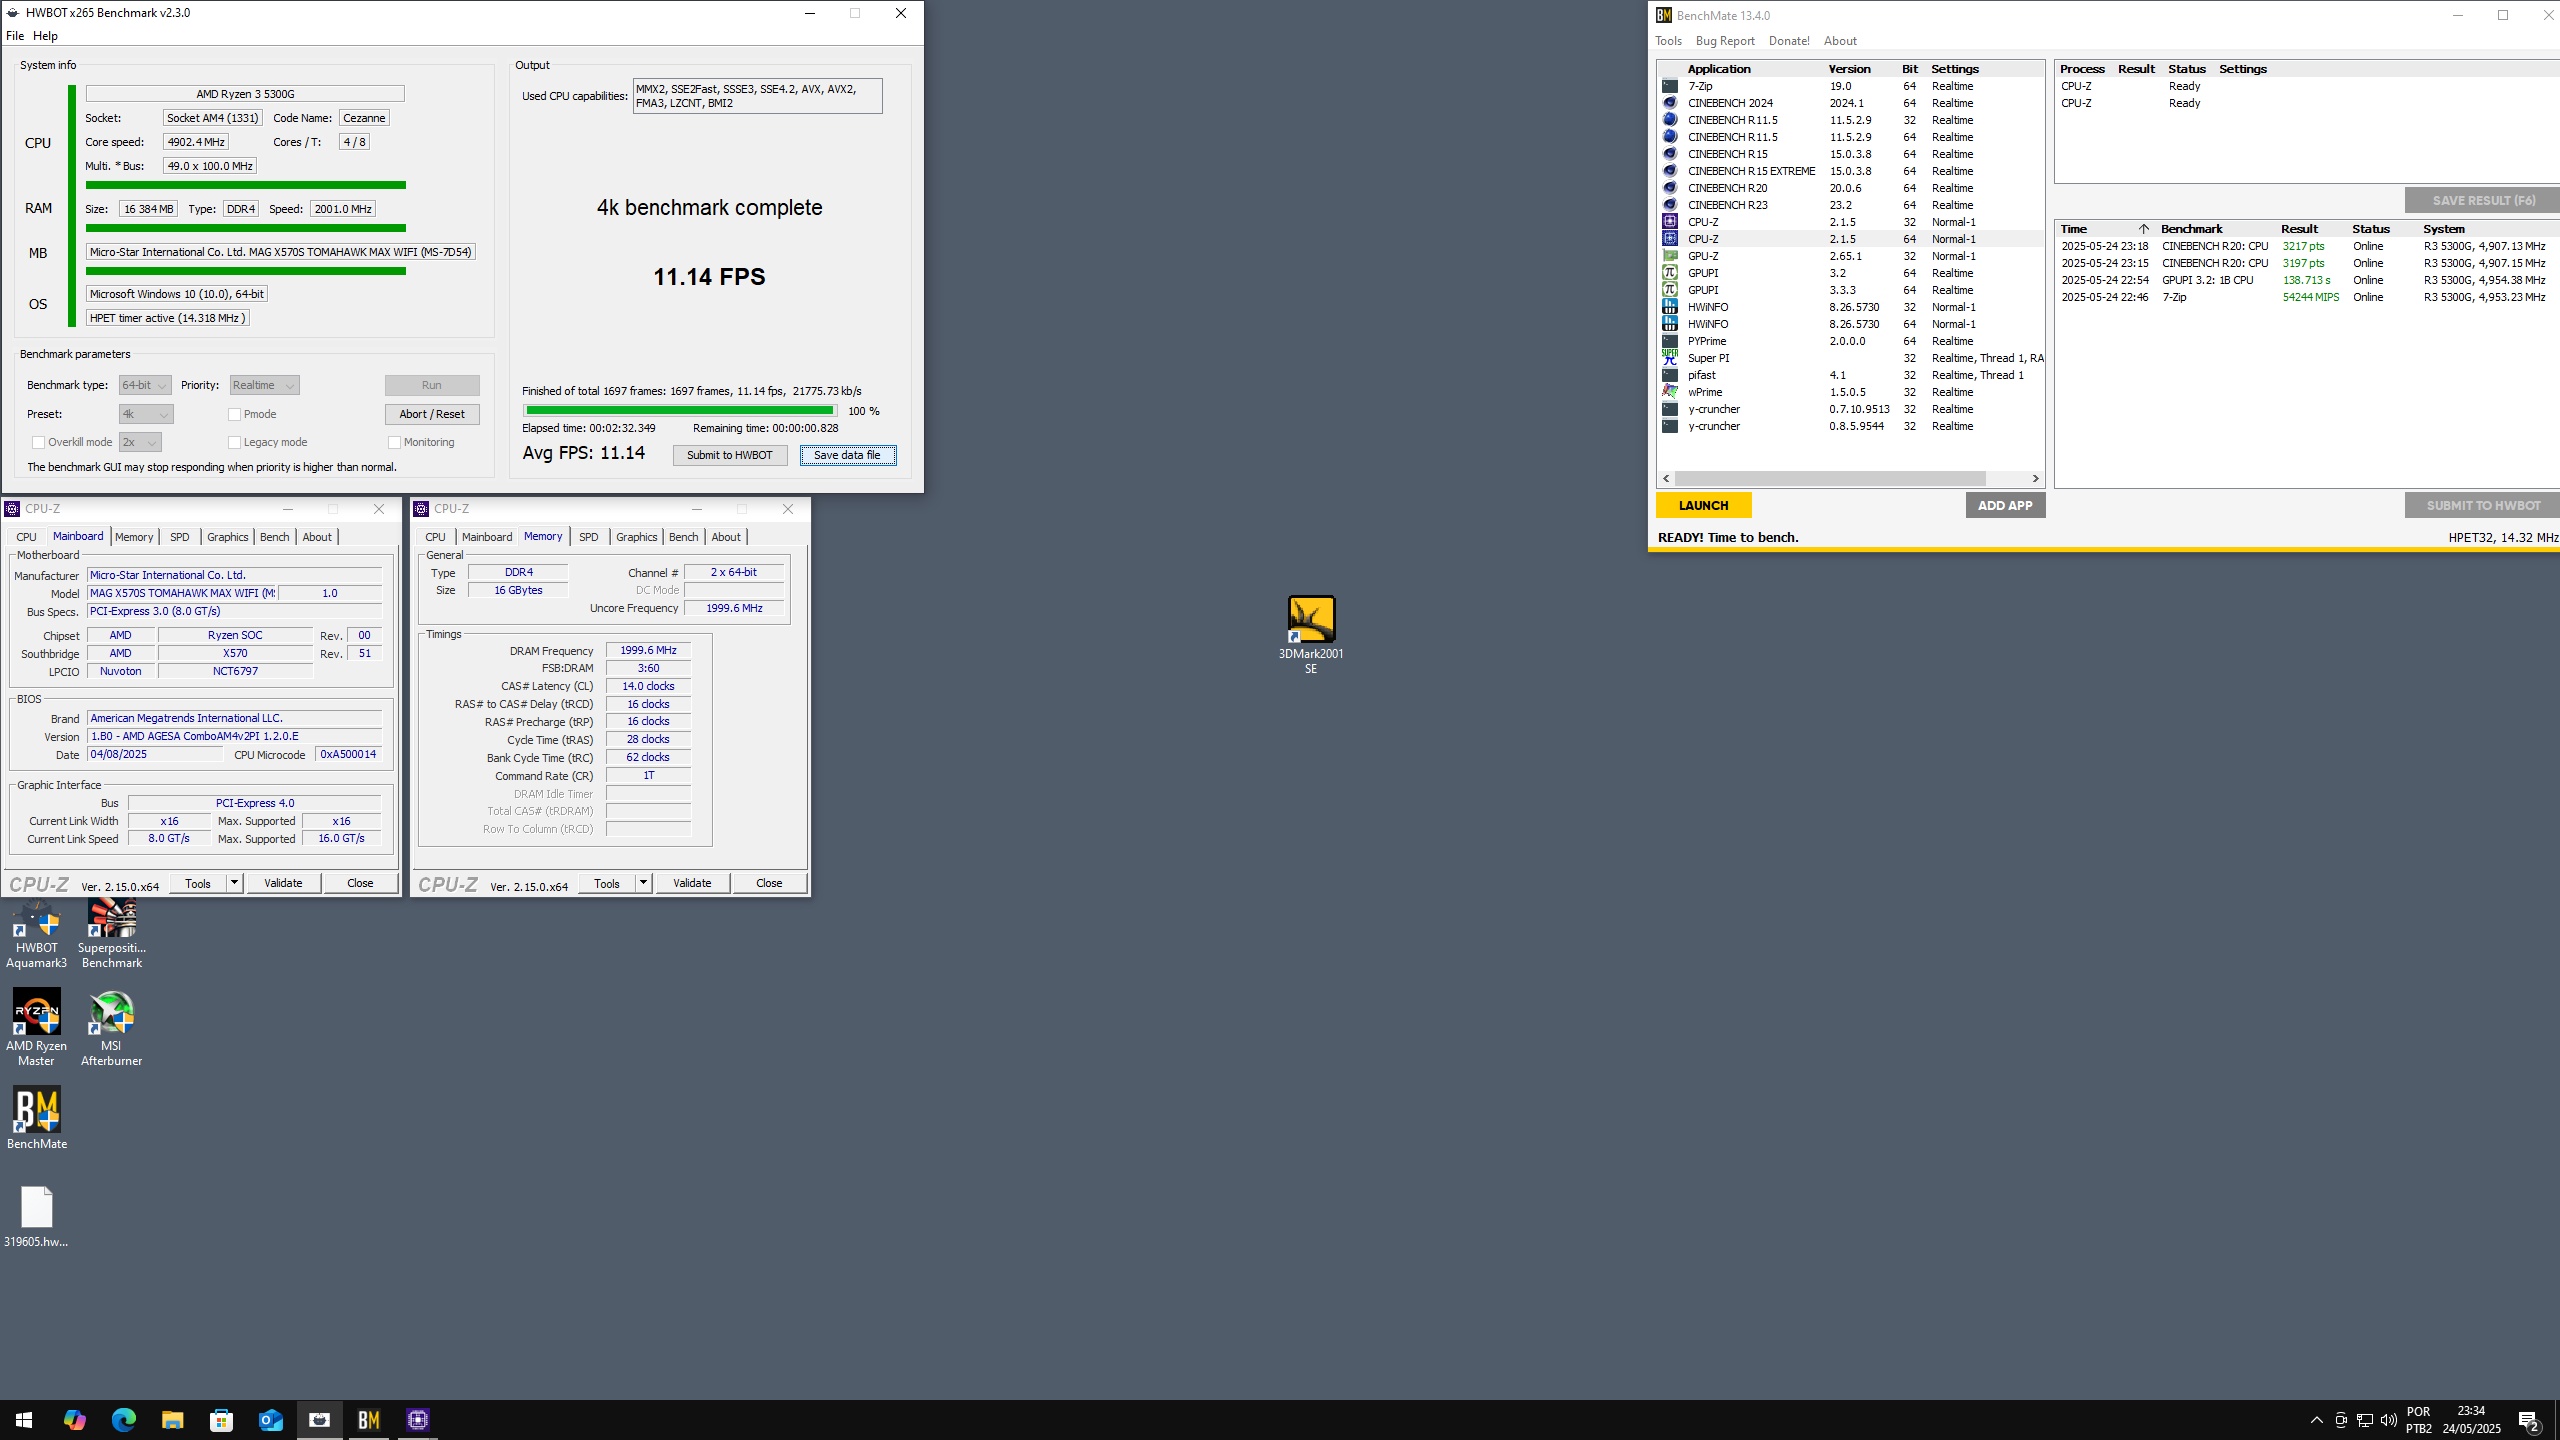Open the BenchMate desktop shortcut

coord(37,1118)
